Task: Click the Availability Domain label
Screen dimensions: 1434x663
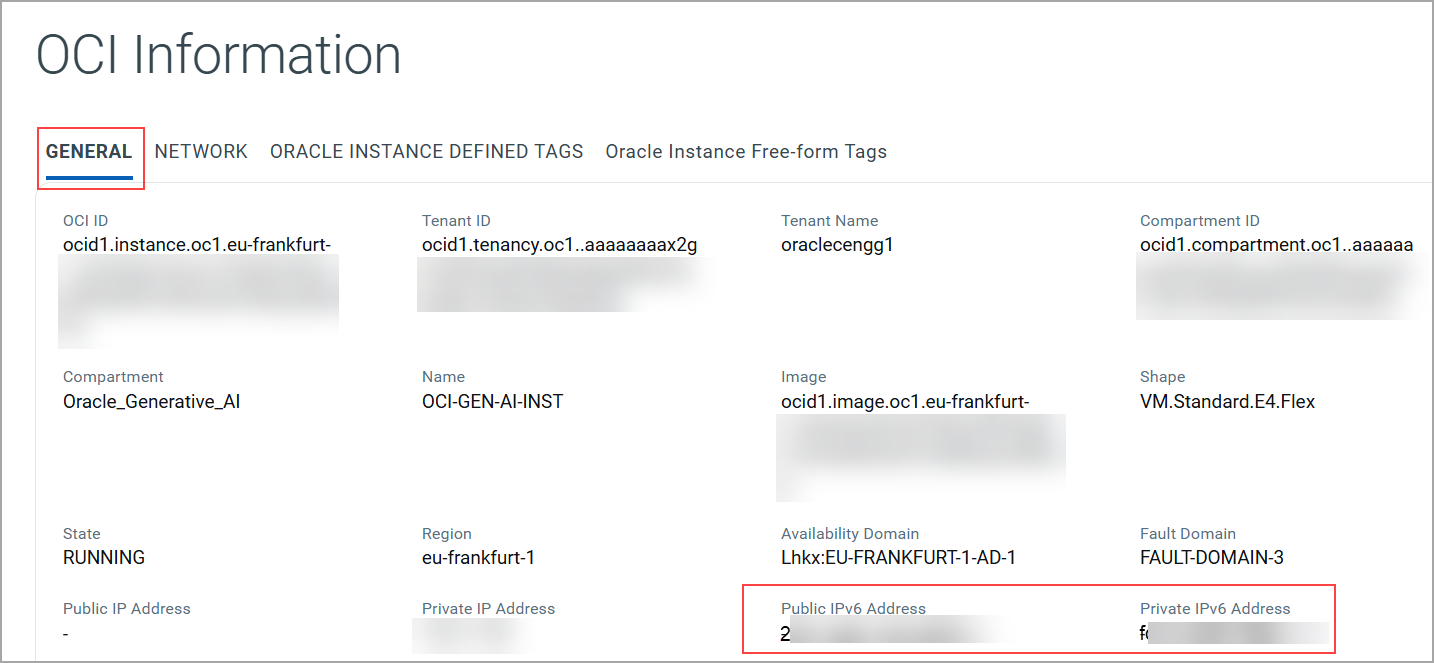Action: pos(850,534)
